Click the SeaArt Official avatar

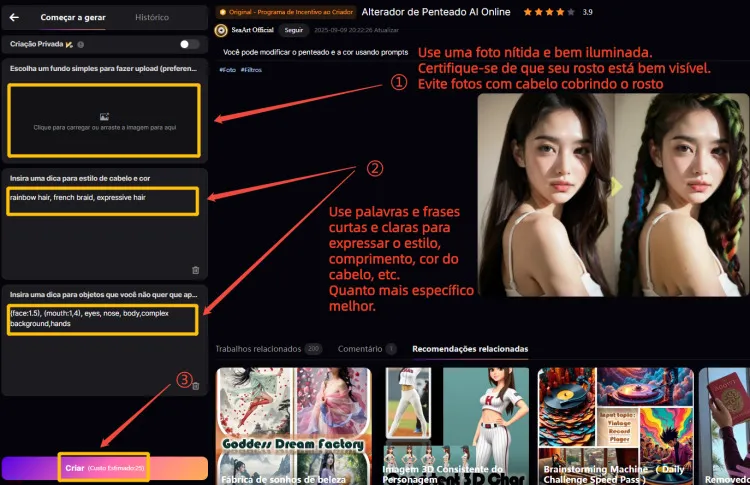click(x=222, y=30)
